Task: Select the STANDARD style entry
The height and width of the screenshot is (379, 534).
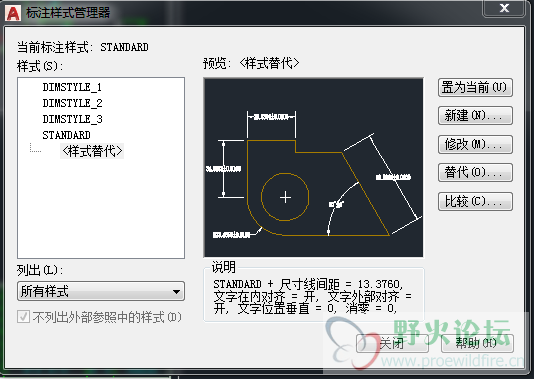Action: [66, 135]
